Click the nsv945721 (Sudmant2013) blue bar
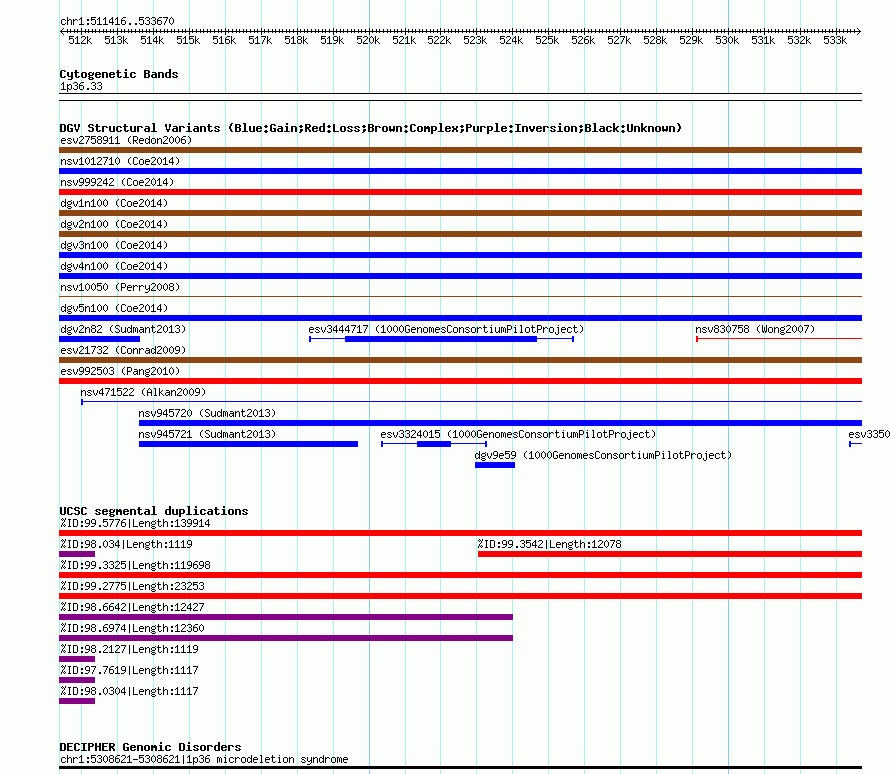 248,444
